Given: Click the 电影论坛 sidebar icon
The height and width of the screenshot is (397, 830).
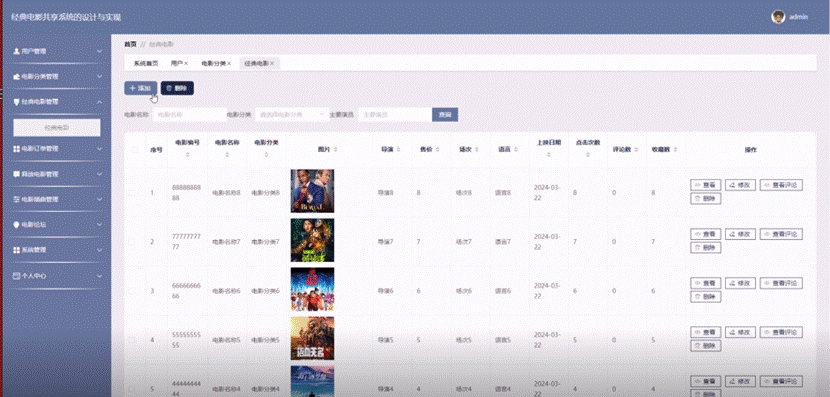Looking at the screenshot, I should pyautogui.click(x=16, y=224).
